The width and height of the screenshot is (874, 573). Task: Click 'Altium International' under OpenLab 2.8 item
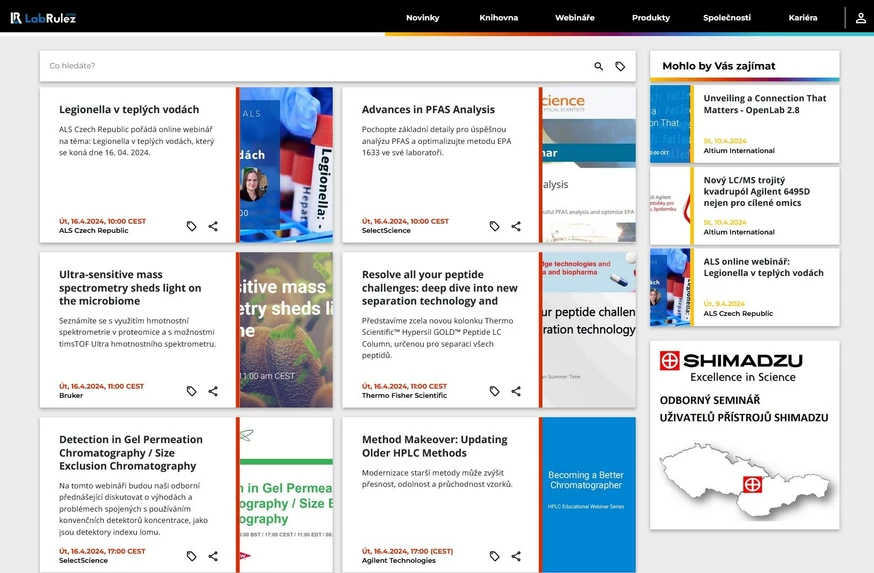tap(739, 150)
